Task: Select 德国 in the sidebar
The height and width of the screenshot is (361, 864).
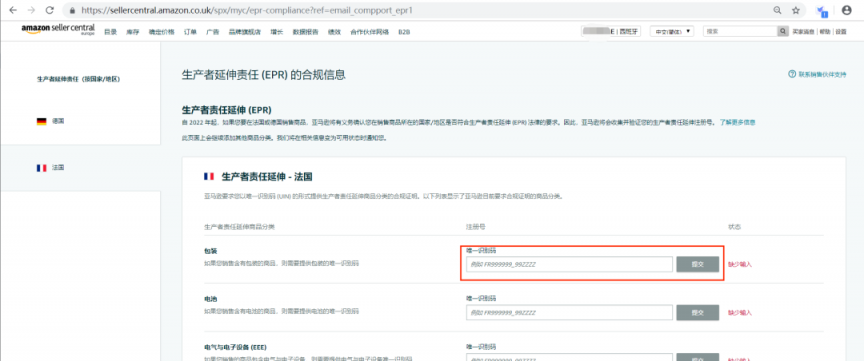Action: [58, 121]
